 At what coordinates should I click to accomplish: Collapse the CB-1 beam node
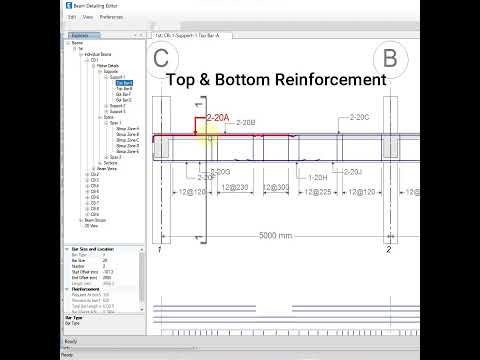click(87, 60)
